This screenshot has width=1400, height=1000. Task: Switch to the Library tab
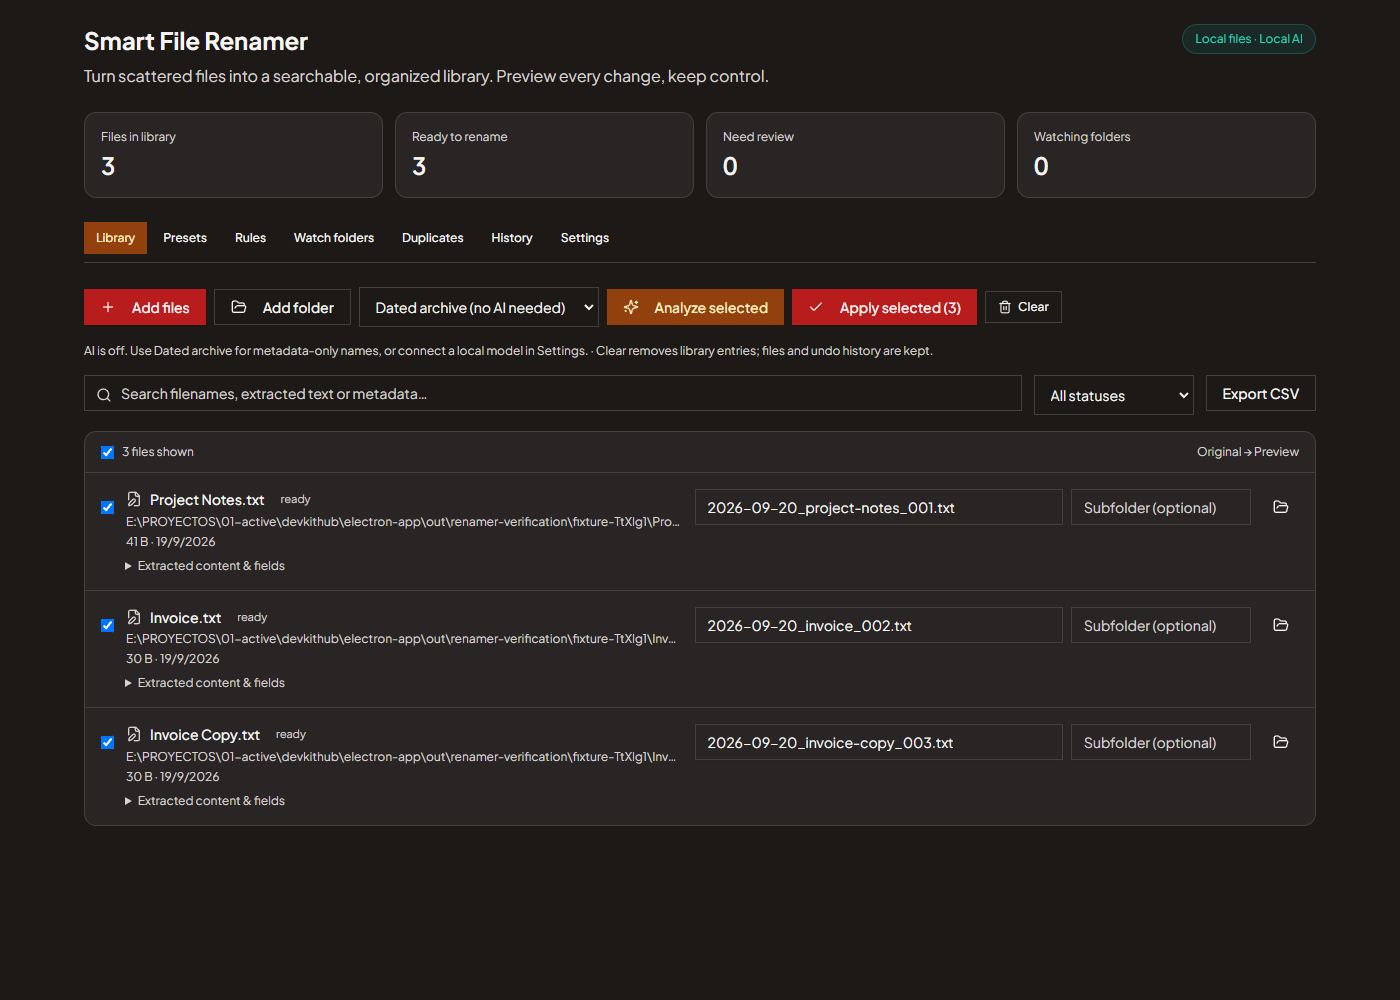115,238
